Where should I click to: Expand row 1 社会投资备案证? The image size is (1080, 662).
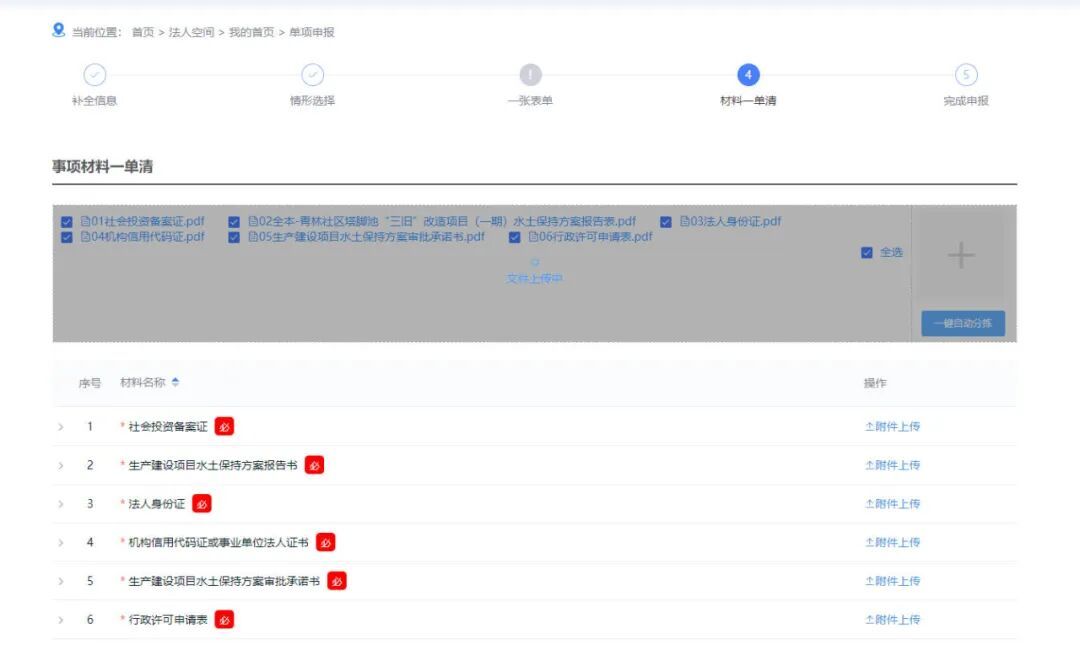coord(61,427)
